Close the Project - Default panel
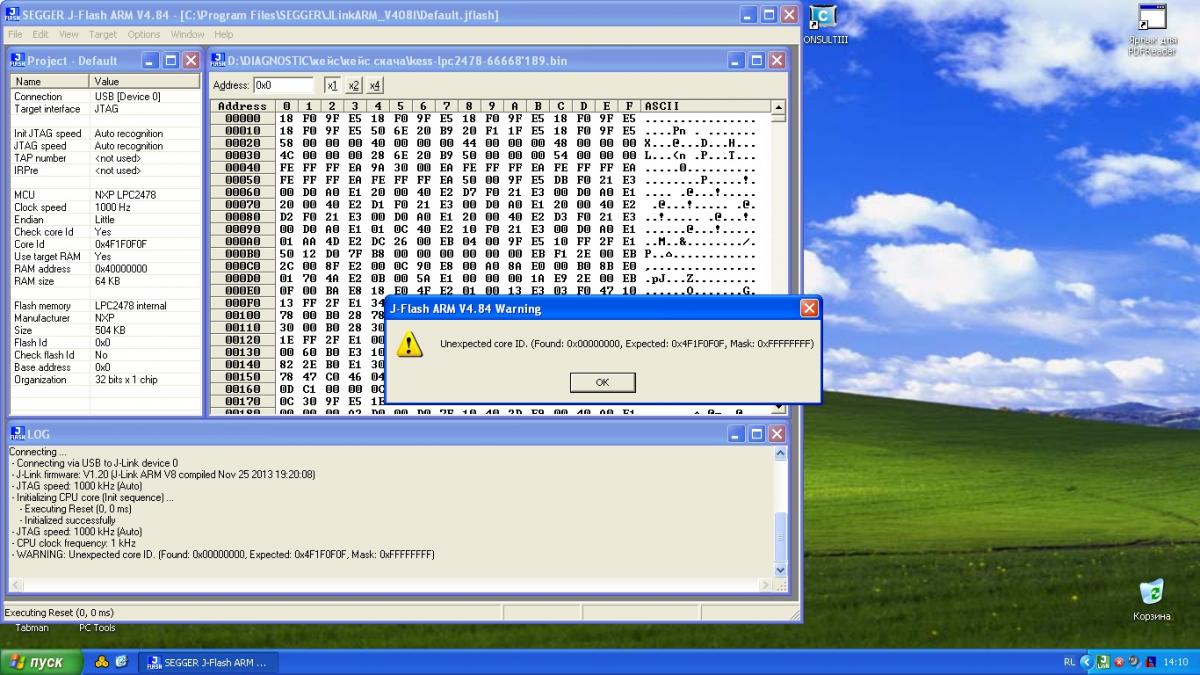Image resolution: width=1200 pixels, height=675 pixels. (190, 61)
